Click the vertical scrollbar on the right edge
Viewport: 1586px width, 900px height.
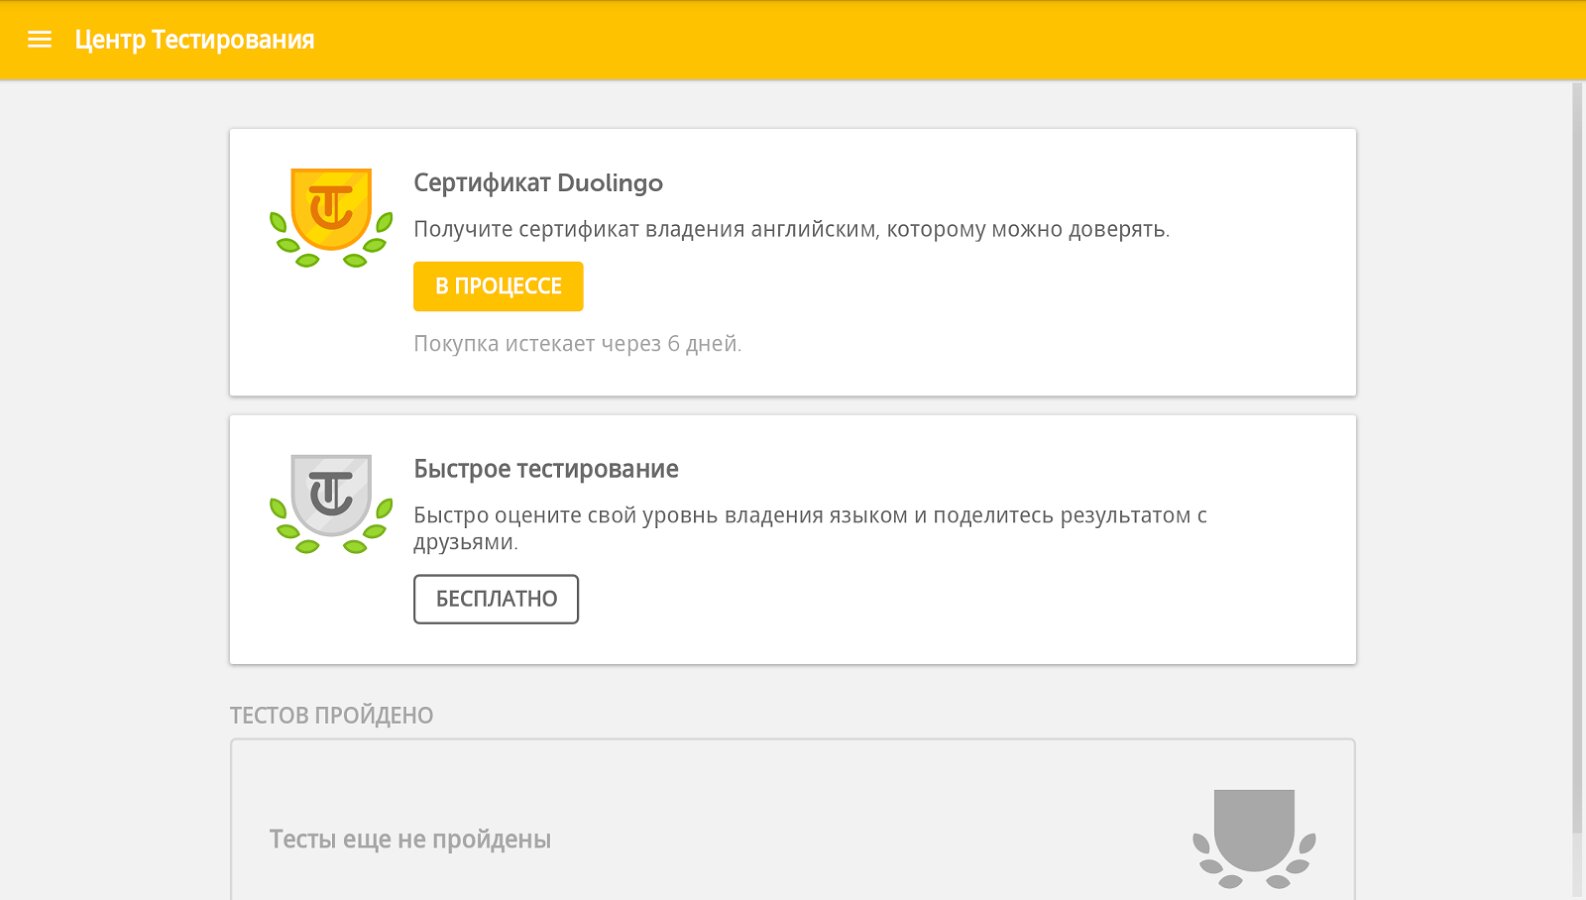[1577, 450]
